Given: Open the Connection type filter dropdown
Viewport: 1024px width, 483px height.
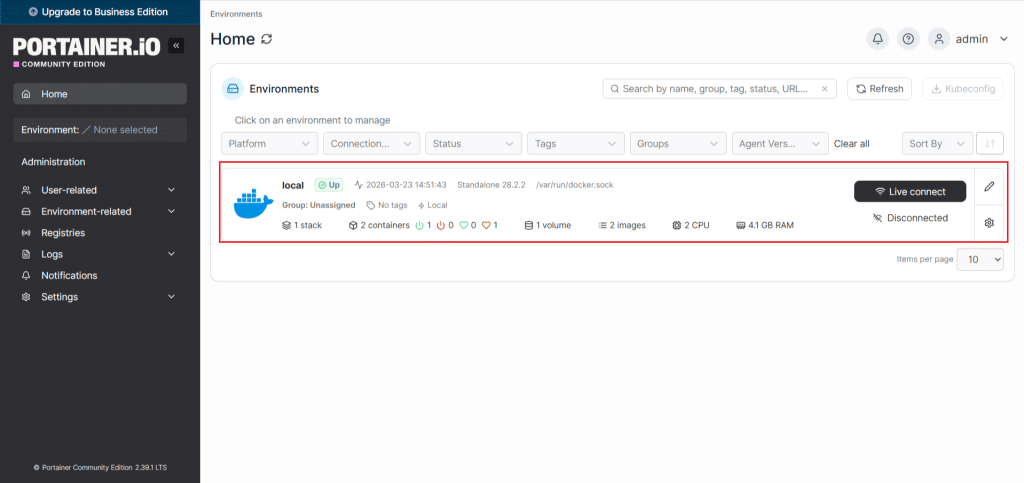Looking at the screenshot, I should [372, 144].
